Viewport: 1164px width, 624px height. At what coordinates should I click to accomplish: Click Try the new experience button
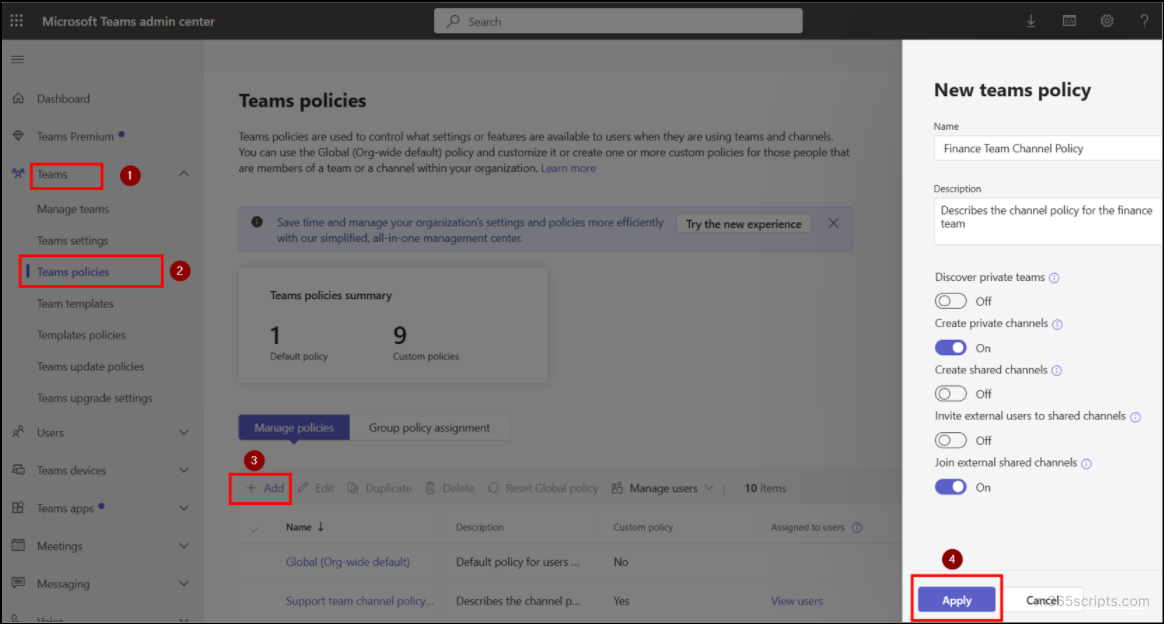[x=743, y=223]
